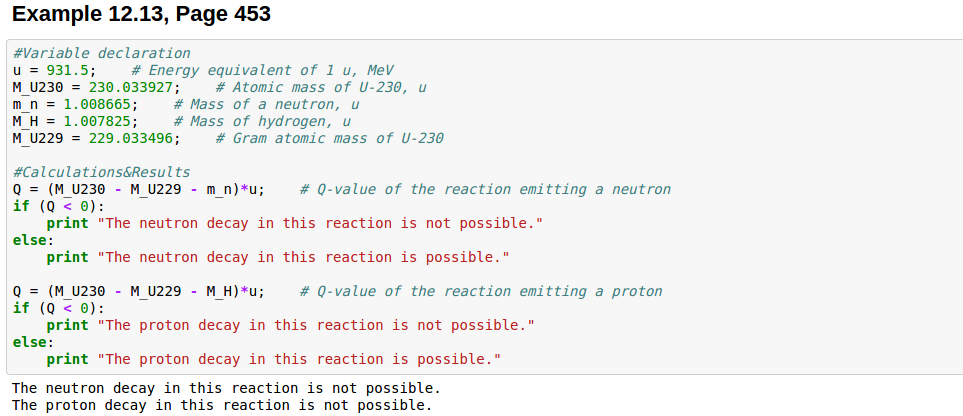Click the U-230 mass value 230.033927

pyautogui.click(x=135, y=87)
